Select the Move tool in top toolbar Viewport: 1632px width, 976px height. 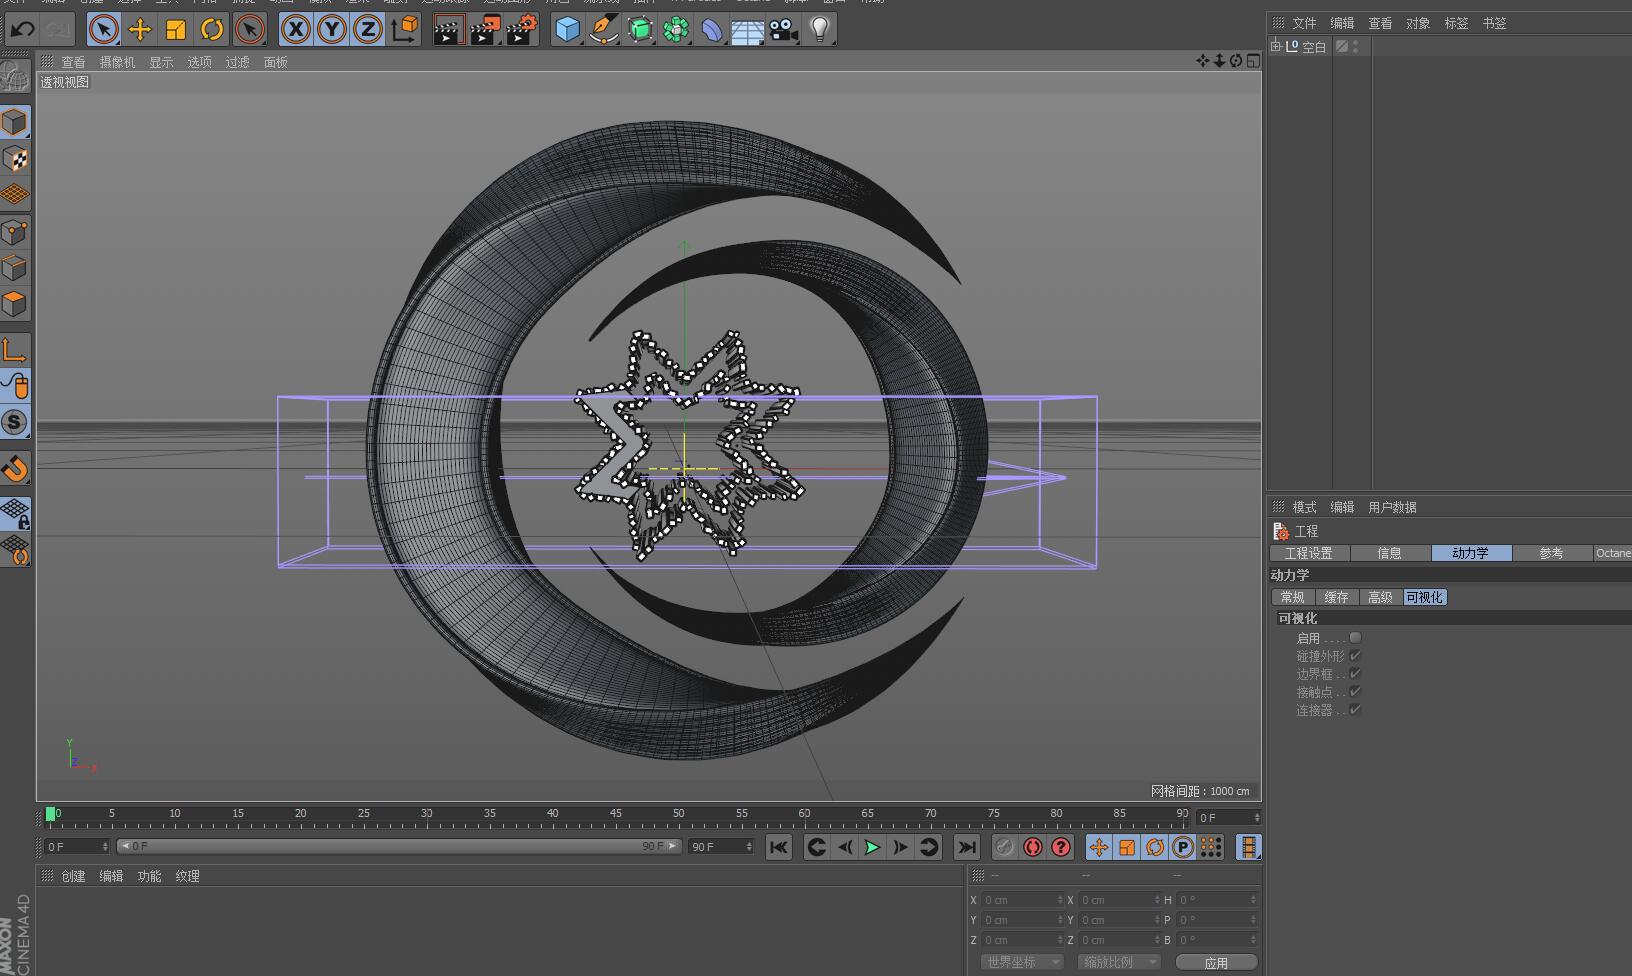(140, 30)
